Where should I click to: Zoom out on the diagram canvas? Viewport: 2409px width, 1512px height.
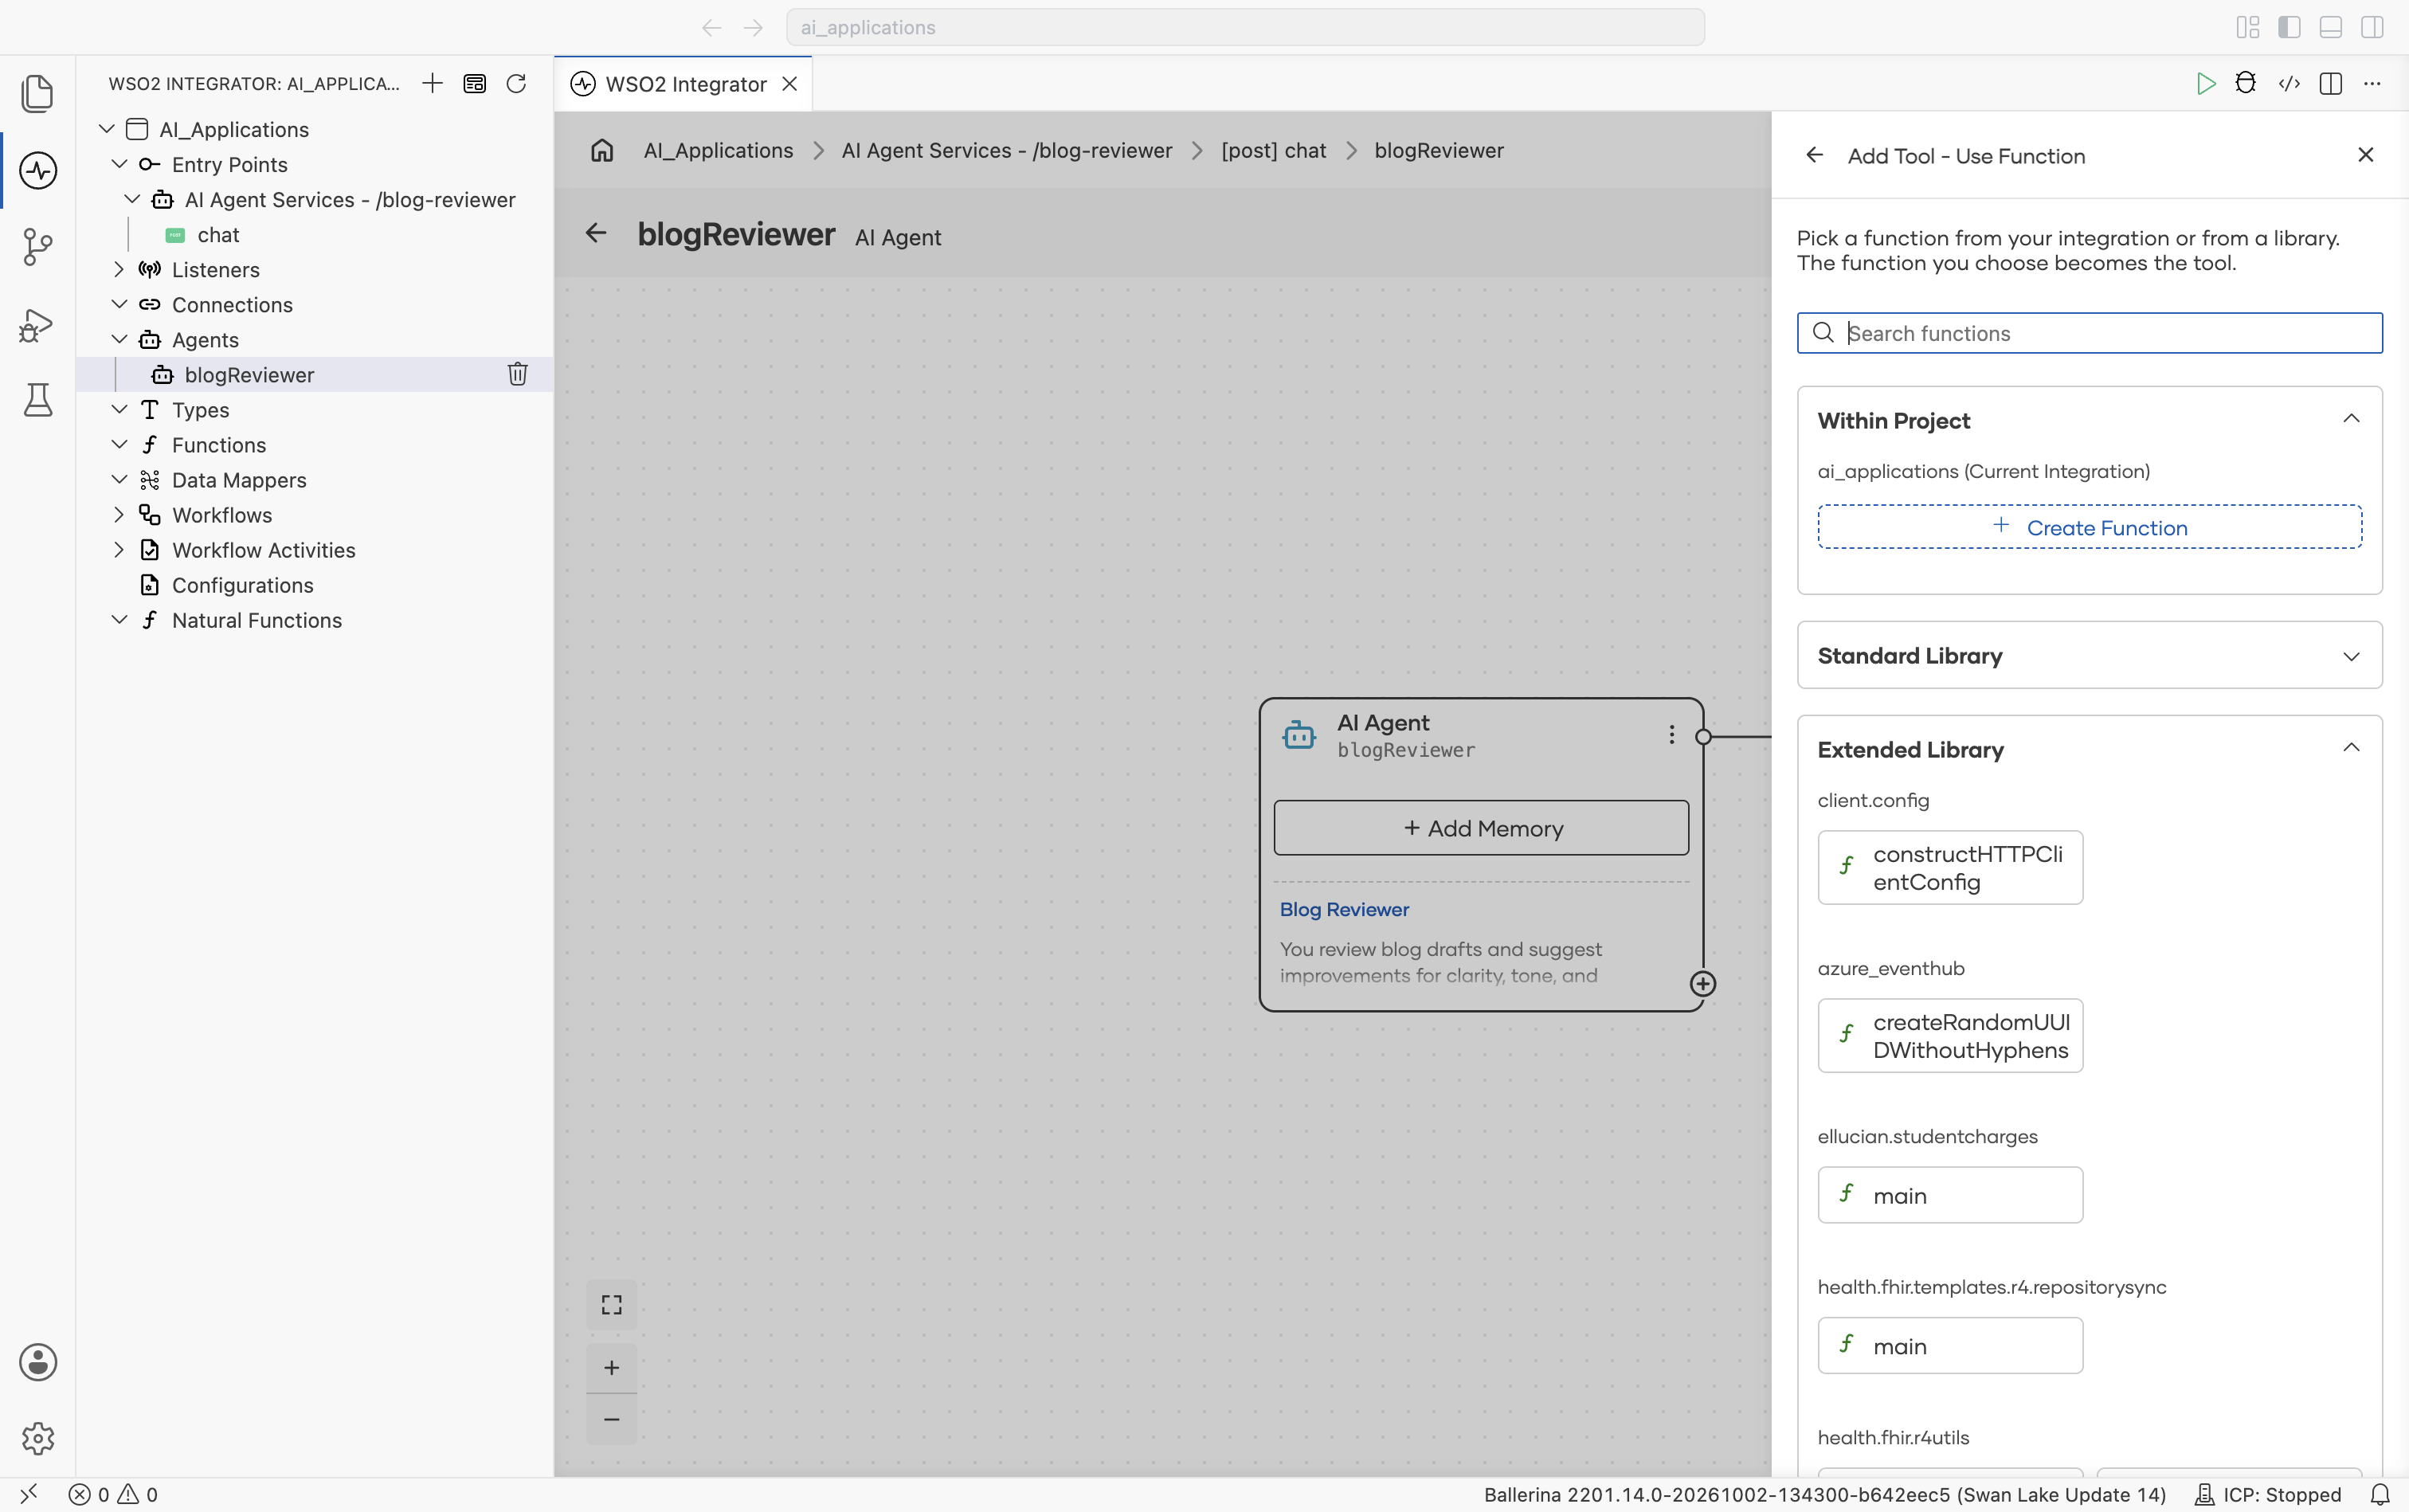pyautogui.click(x=611, y=1419)
